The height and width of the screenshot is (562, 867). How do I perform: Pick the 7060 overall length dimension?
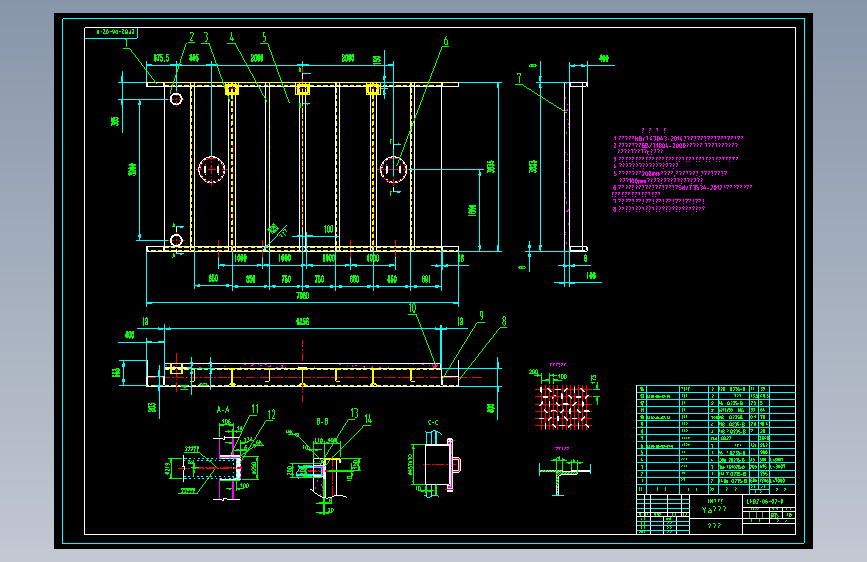pyautogui.click(x=302, y=296)
